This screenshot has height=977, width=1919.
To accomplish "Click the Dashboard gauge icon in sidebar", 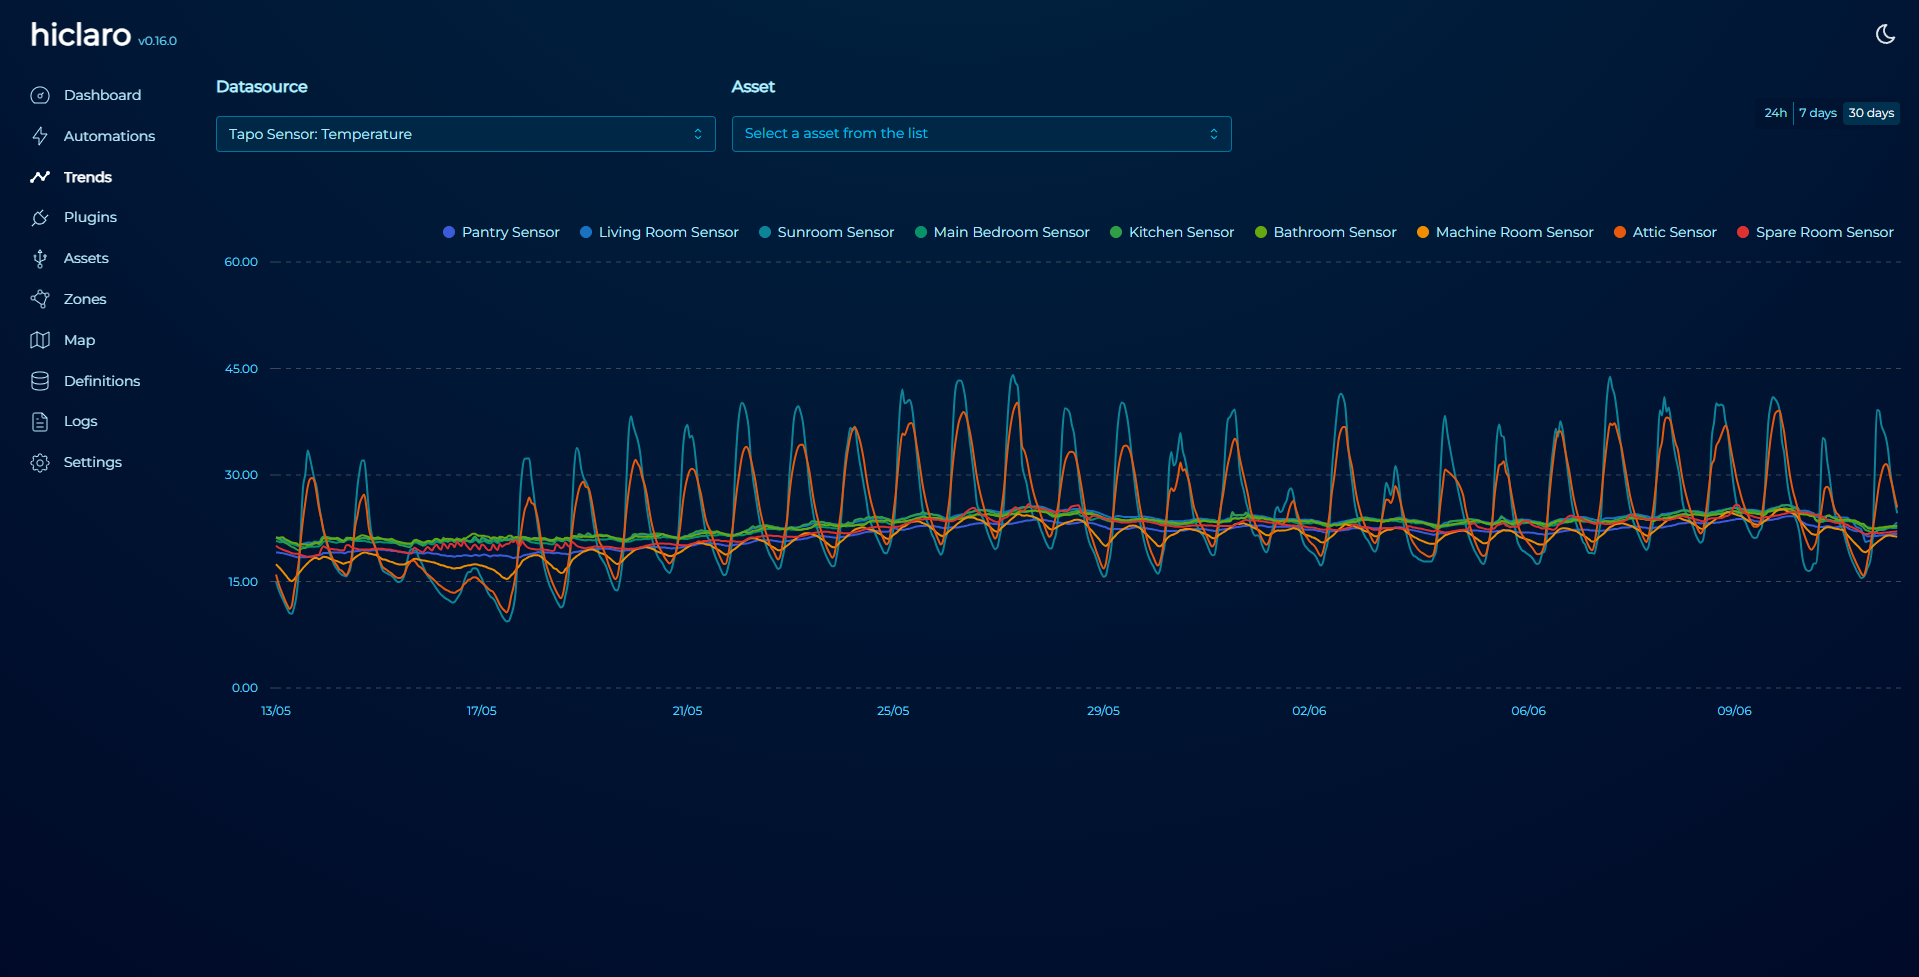I will click(40, 95).
